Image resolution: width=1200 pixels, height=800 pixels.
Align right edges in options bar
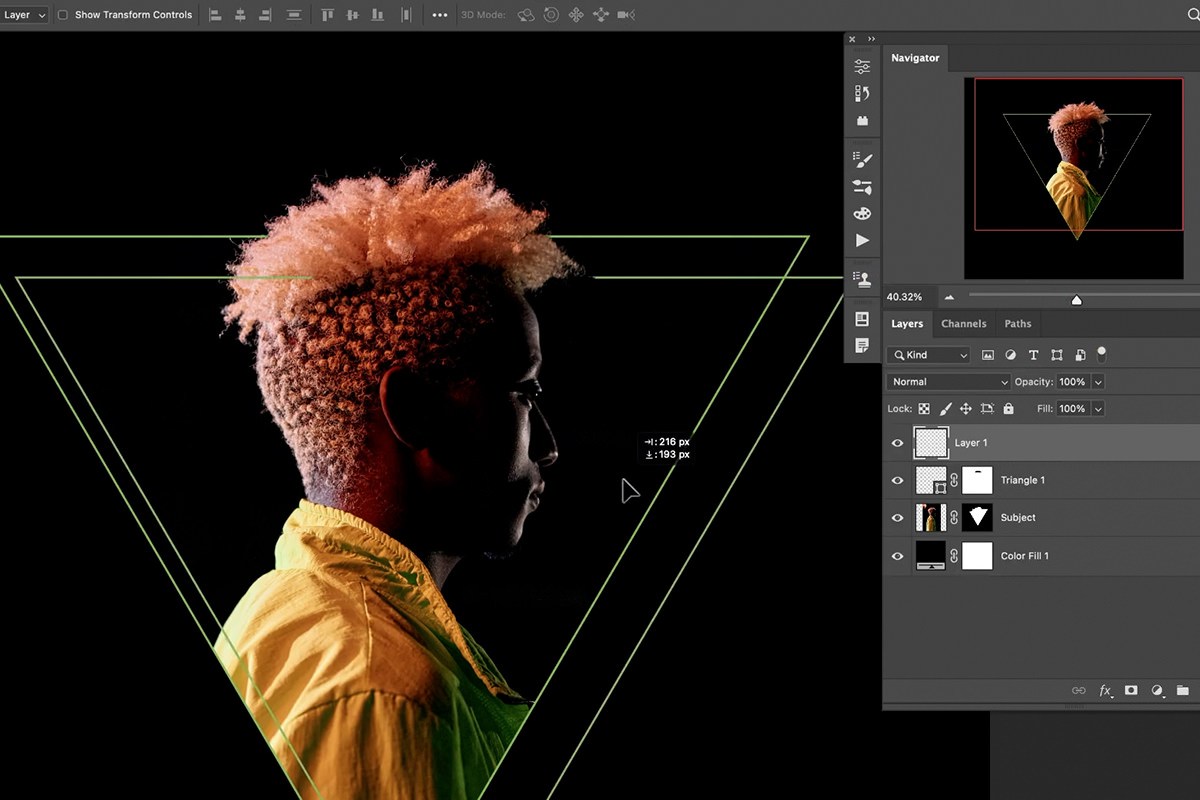[265, 15]
